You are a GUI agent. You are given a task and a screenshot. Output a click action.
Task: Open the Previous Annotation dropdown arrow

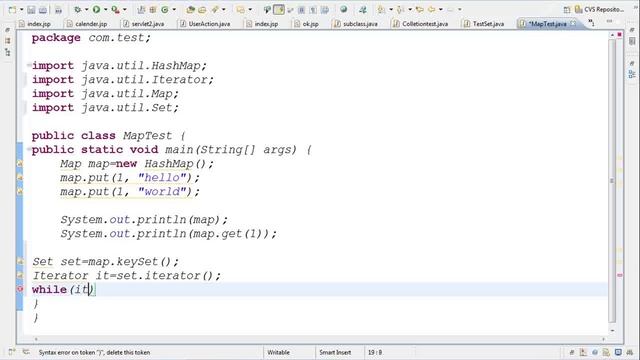(410, 9)
